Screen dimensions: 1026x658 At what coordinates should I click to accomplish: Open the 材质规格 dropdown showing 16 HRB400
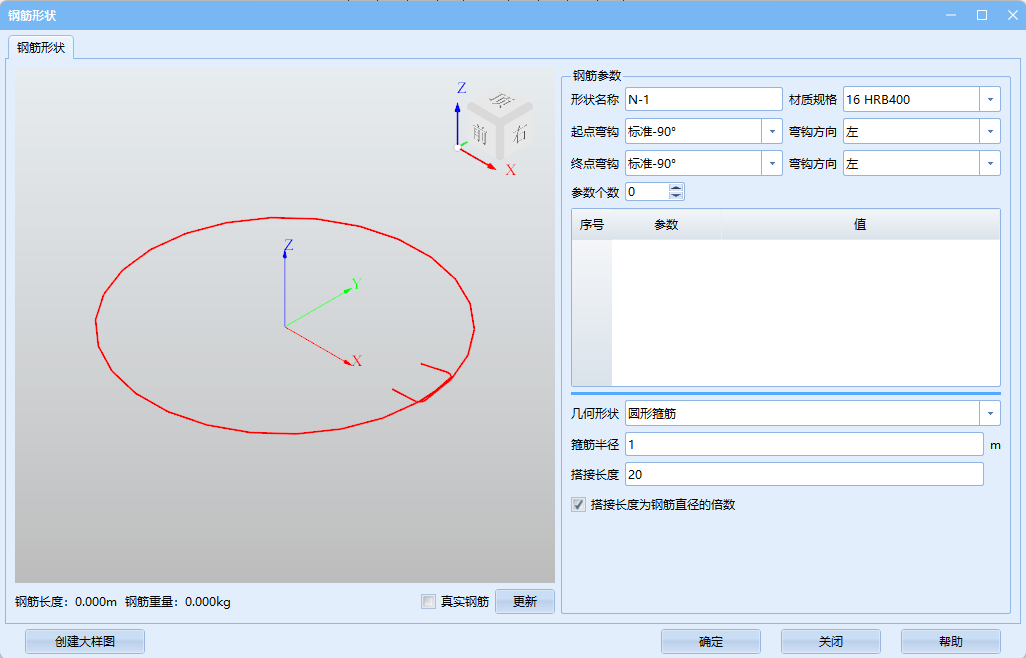point(989,100)
